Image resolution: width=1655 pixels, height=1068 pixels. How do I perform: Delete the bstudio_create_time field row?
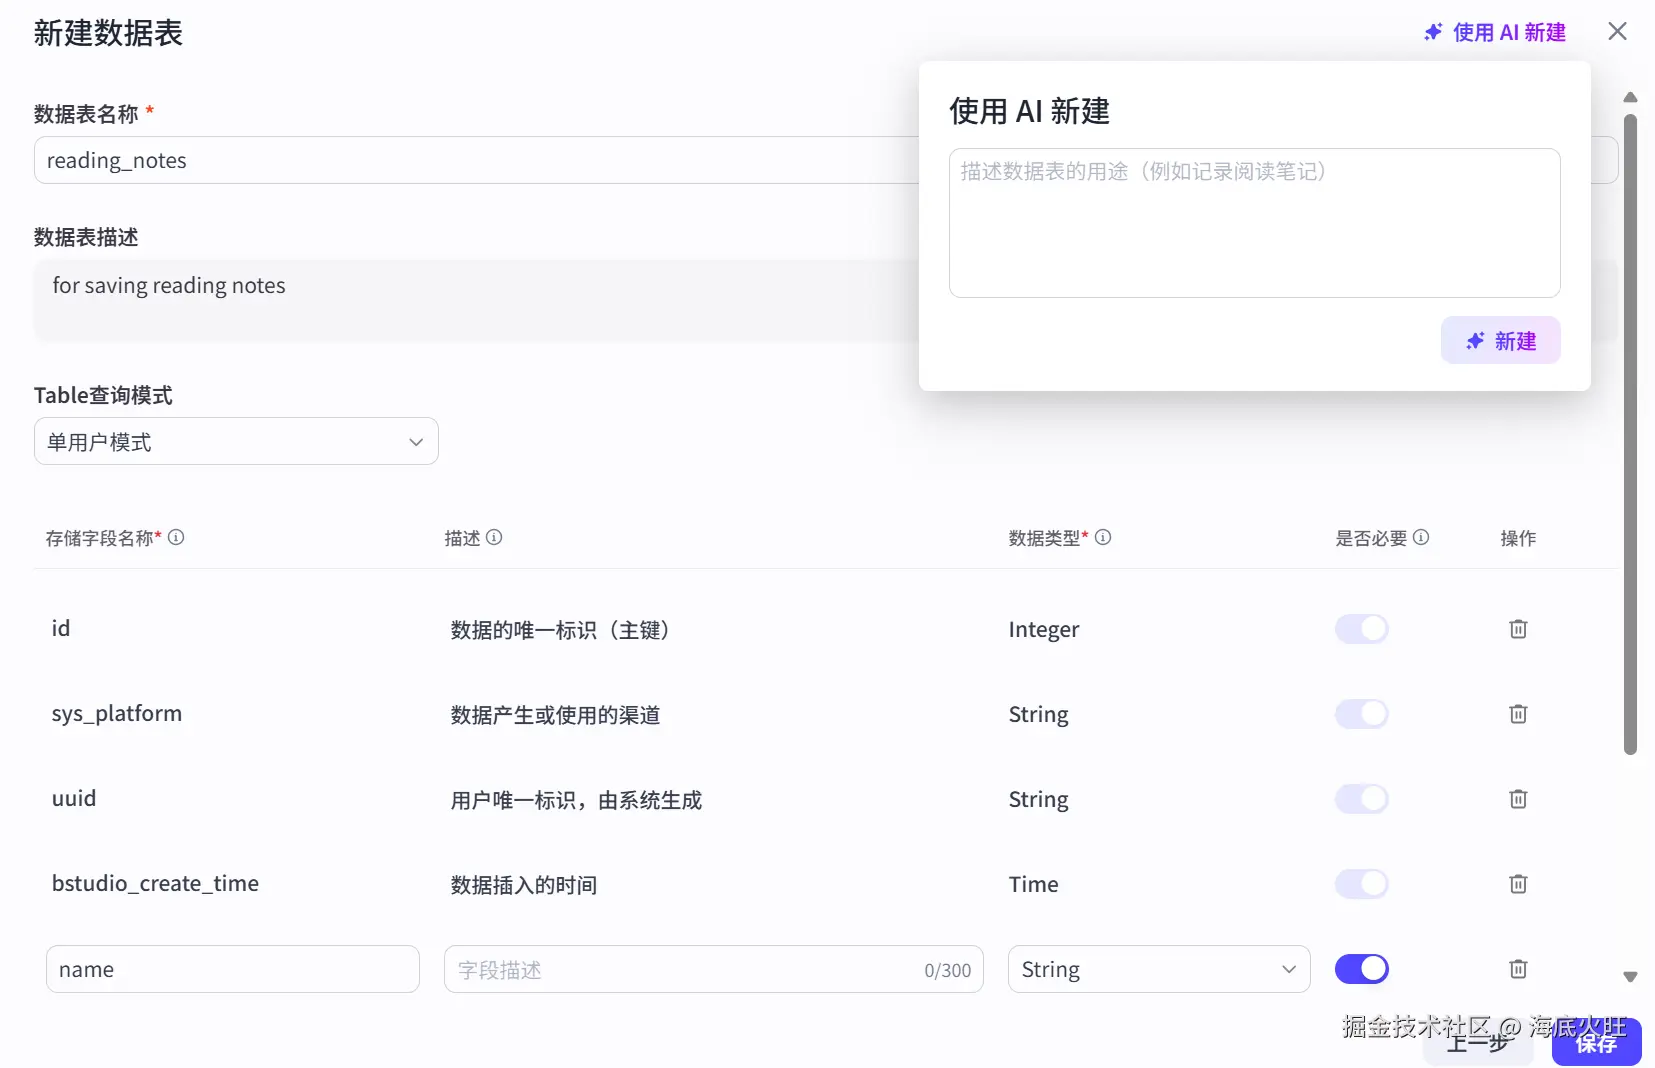(x=1518, y=884)
